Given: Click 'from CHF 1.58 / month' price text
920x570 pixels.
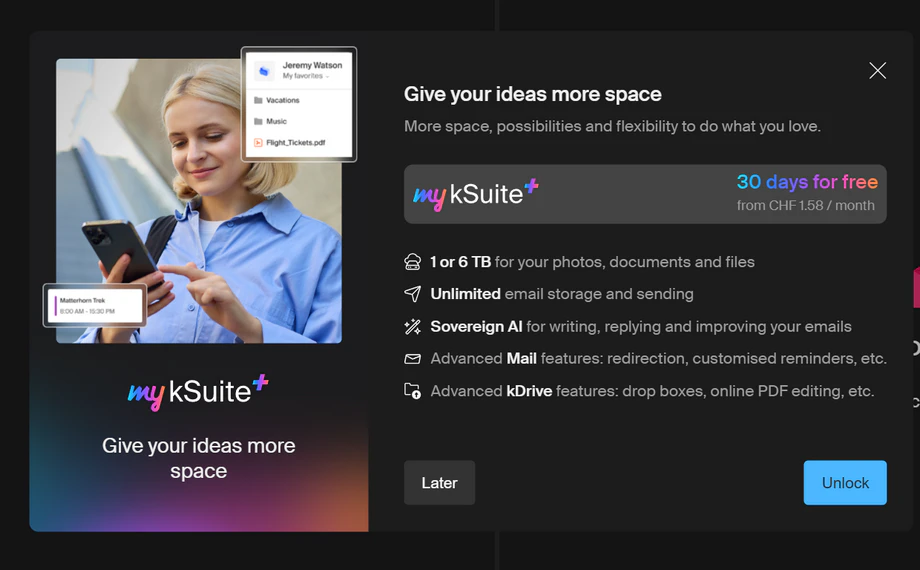Looking at the screenshot, I should 806,205.
